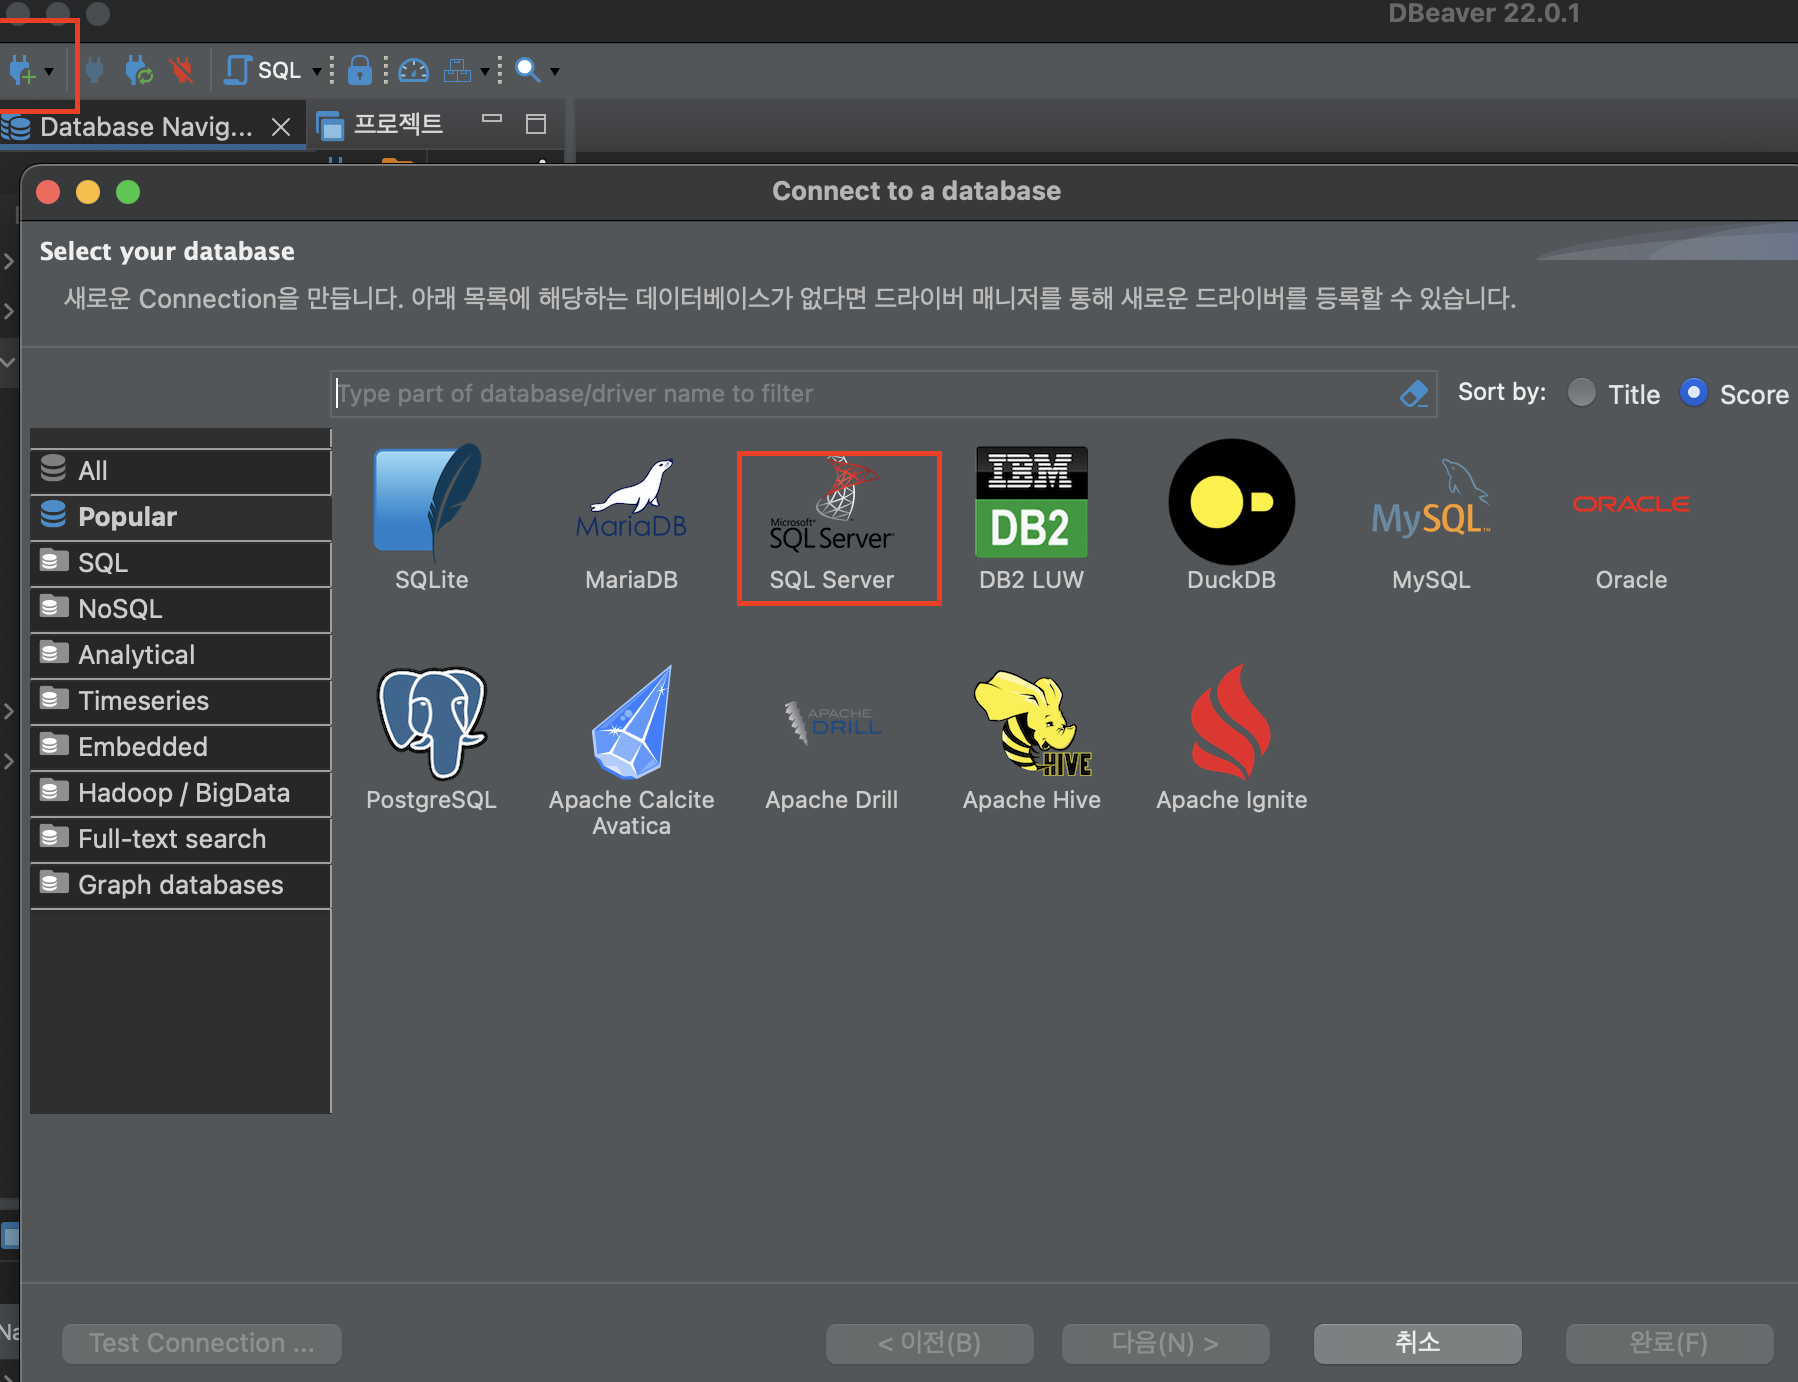Select the Graph databases category
The width and height of the screenshot is (1798, 1382).
181,884
